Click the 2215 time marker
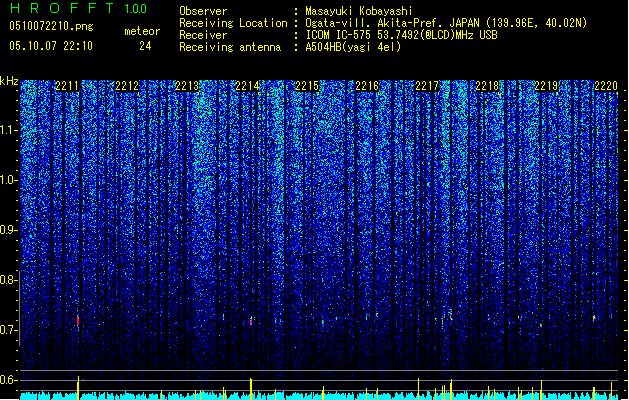 coord(307,86)
